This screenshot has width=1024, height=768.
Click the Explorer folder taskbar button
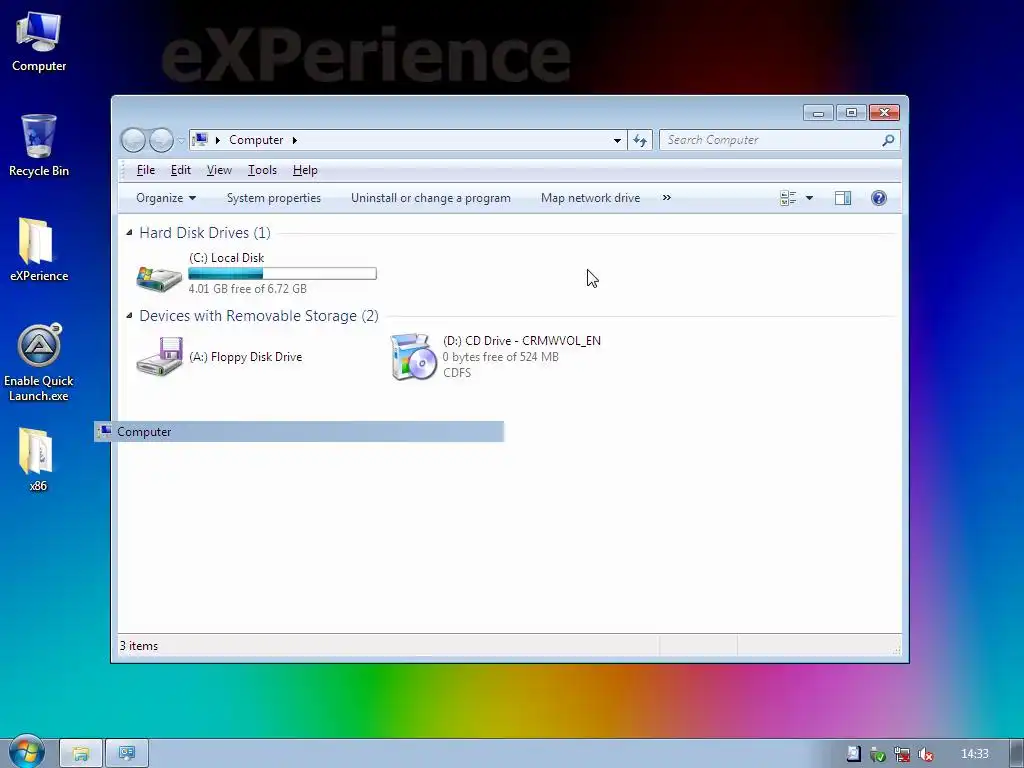pyautogui.click(x=80, y=754)
